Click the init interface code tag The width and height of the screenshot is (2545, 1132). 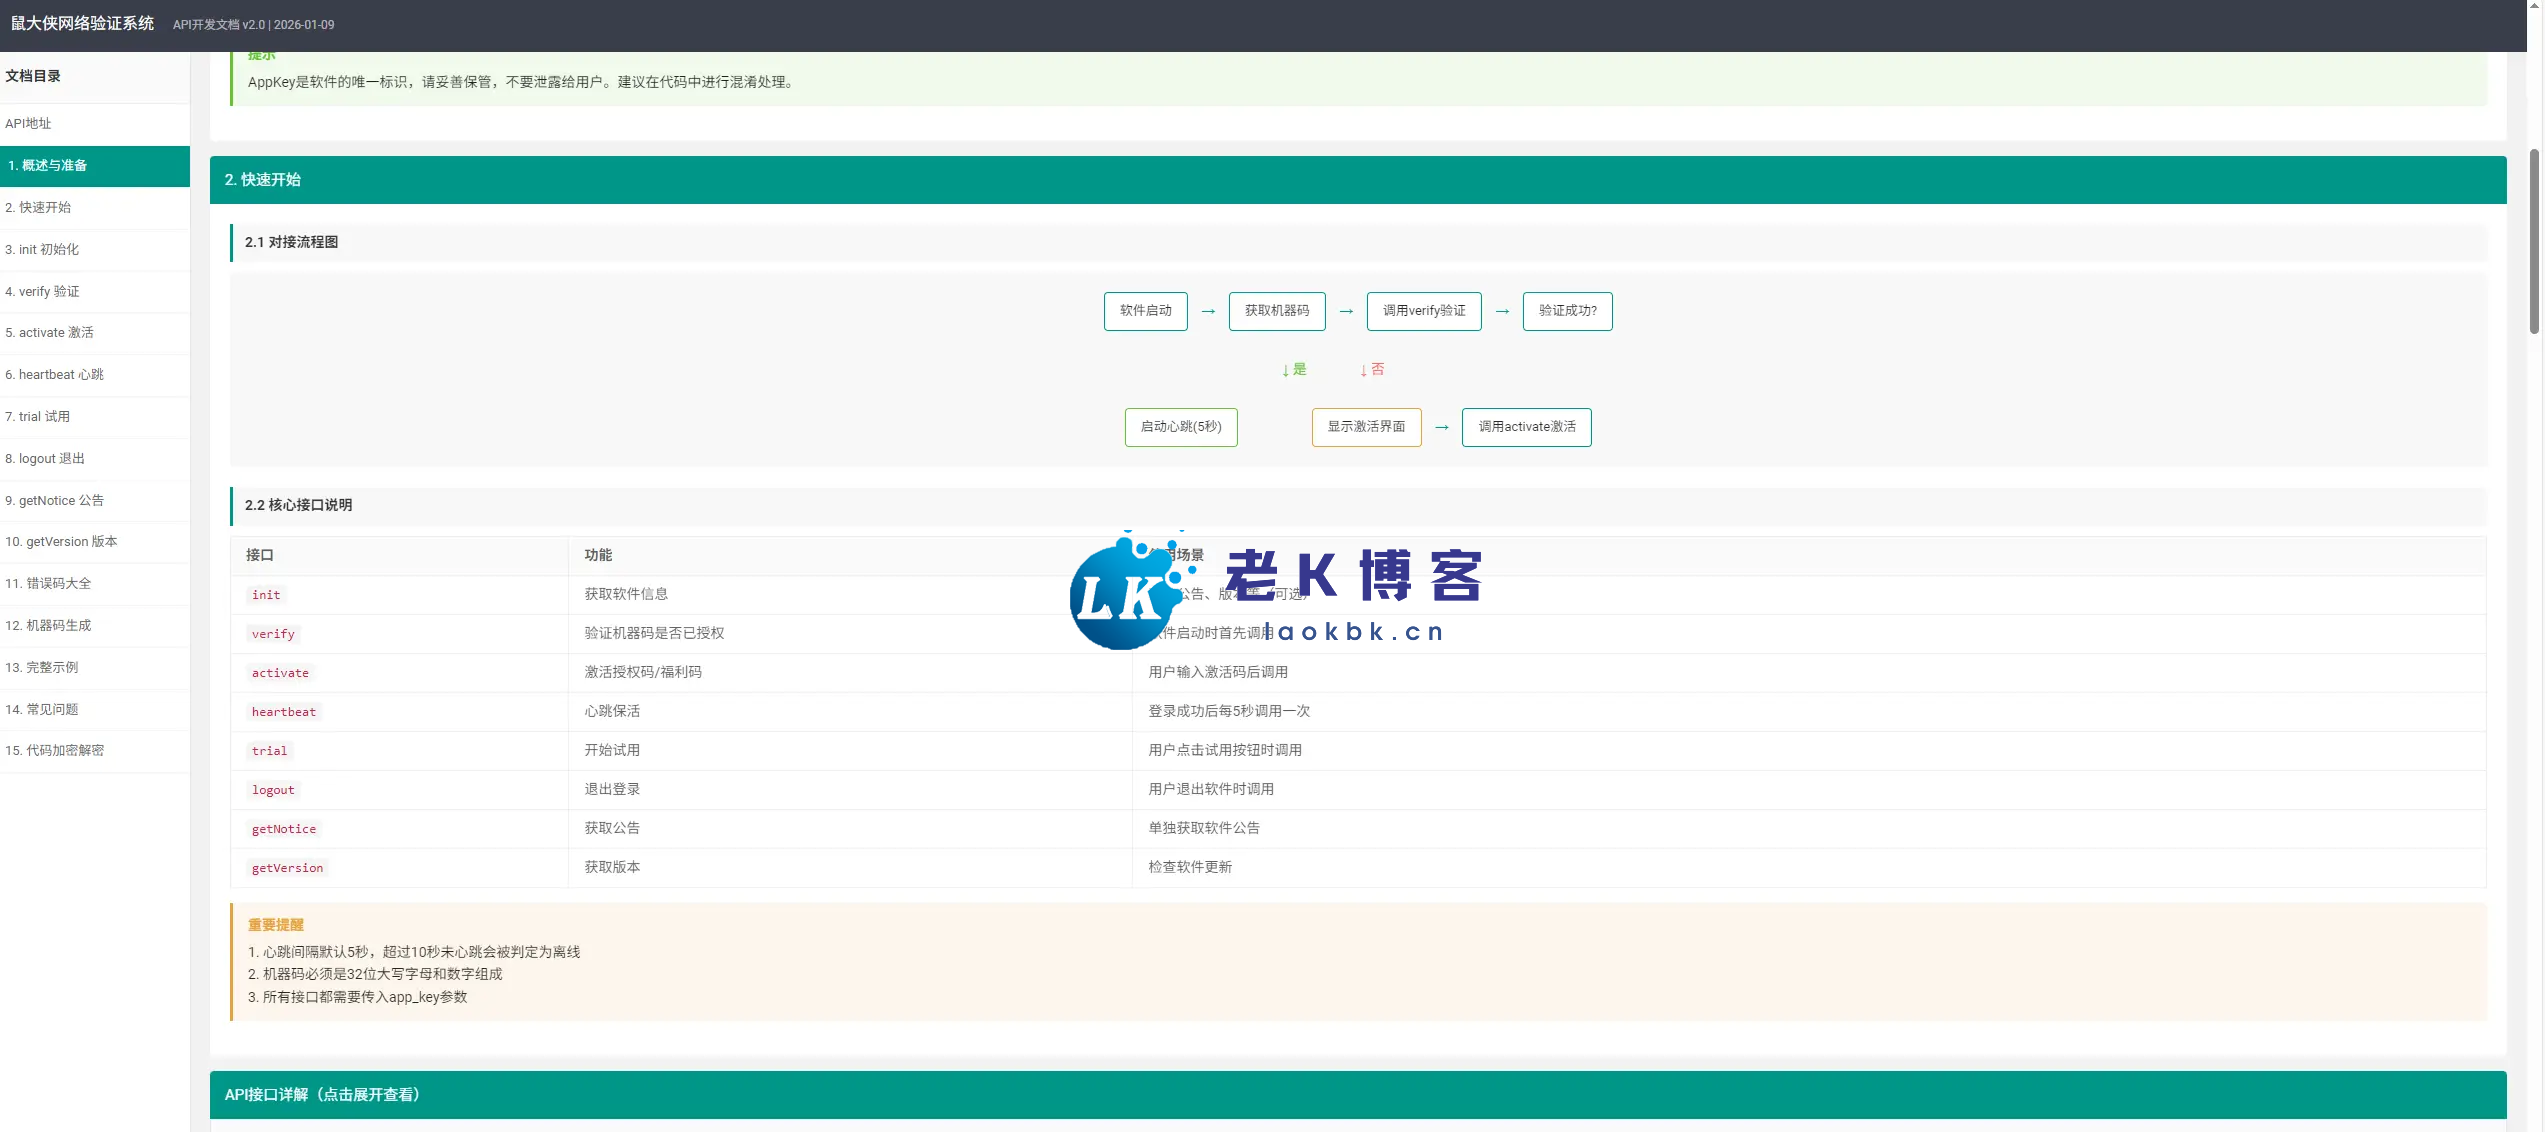(266, 595)
